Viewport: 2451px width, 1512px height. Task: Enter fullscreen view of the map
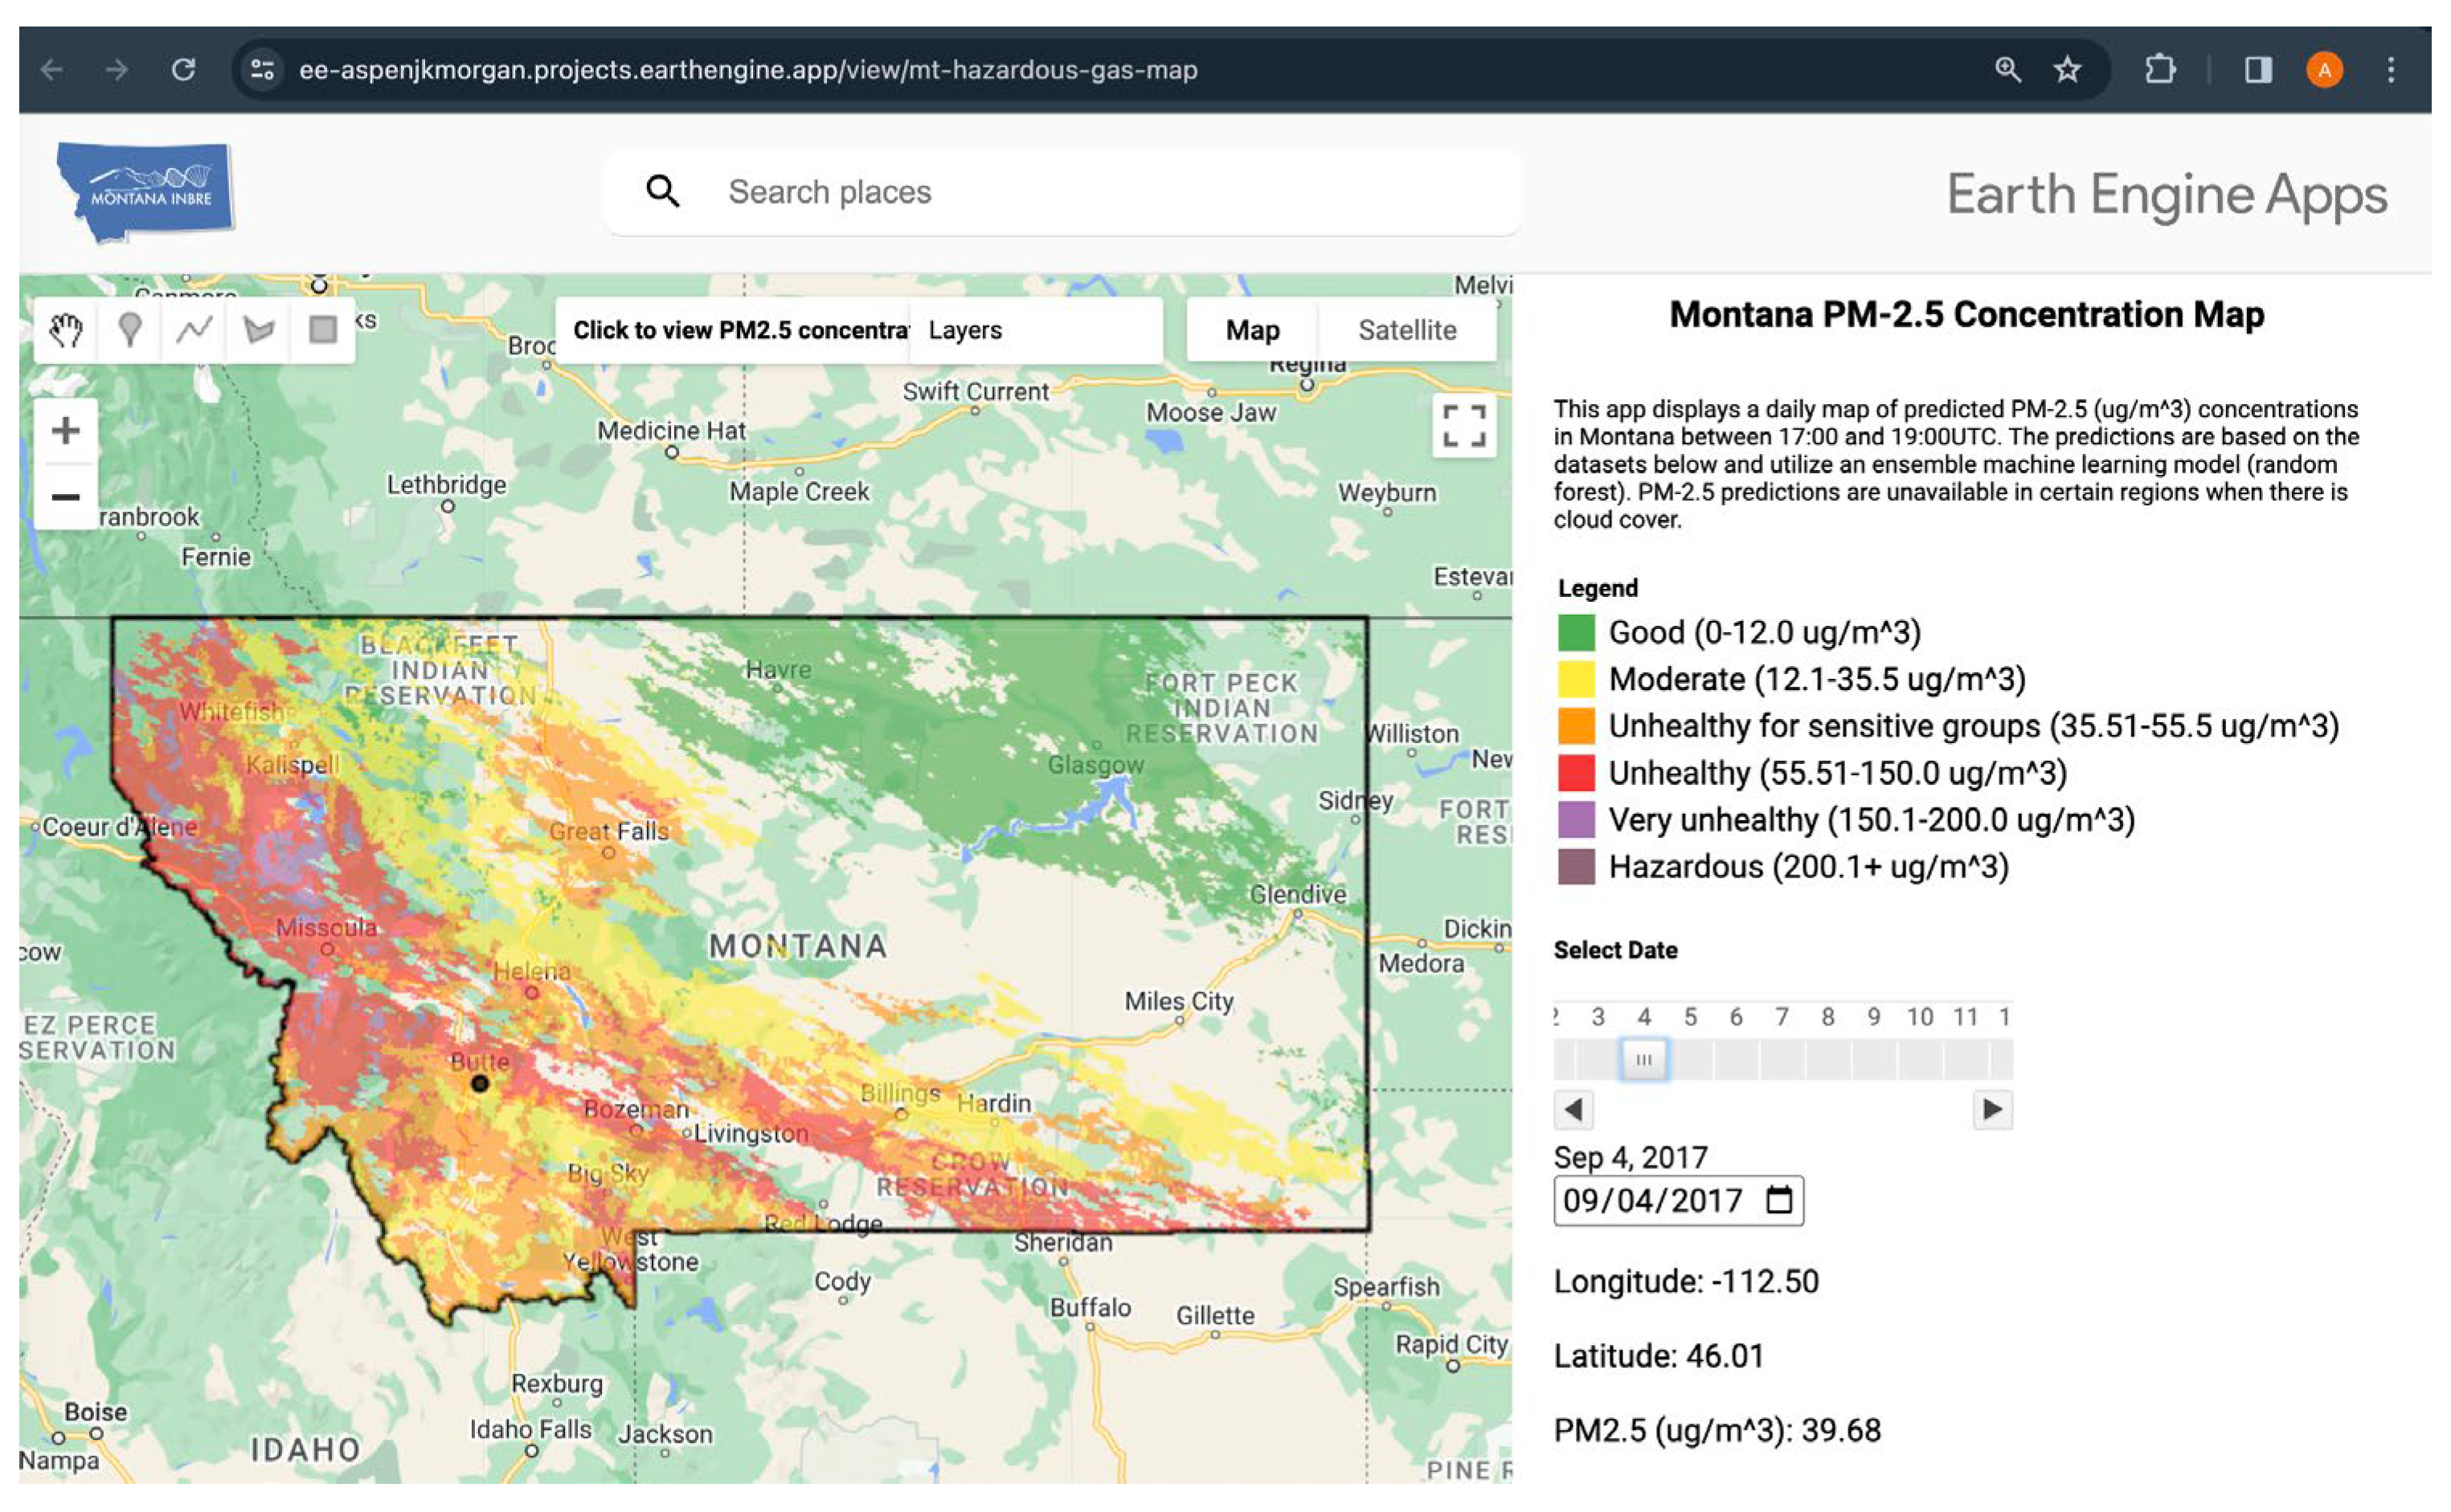tap(1463, 427)
